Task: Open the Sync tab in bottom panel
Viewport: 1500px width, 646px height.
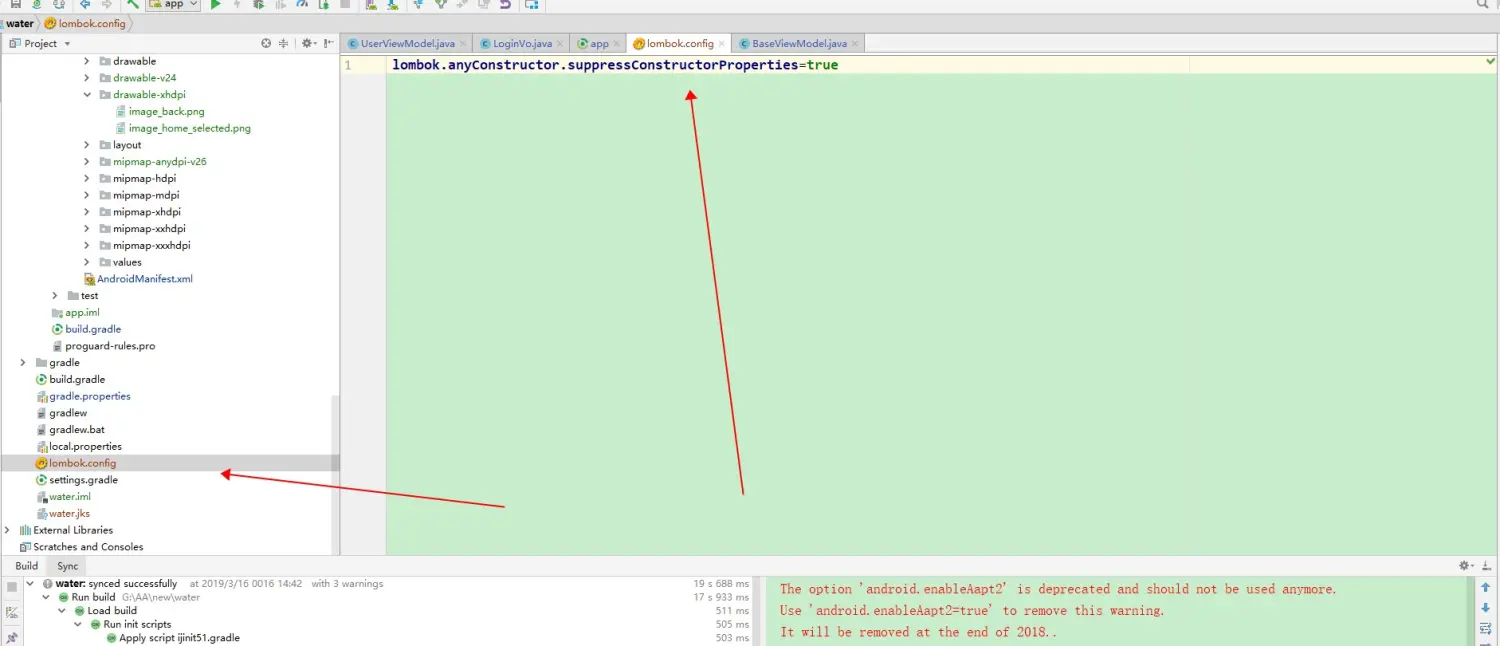Action: pyautogui.click(x=67, y=566)
